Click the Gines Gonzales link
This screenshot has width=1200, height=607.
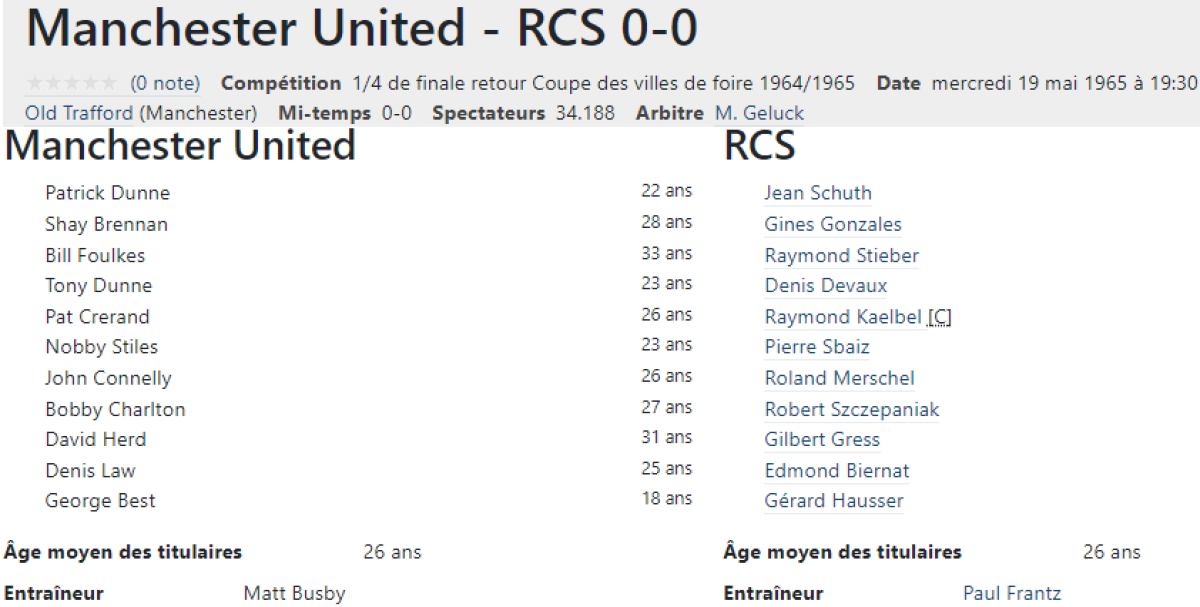(x=833, y=224)
